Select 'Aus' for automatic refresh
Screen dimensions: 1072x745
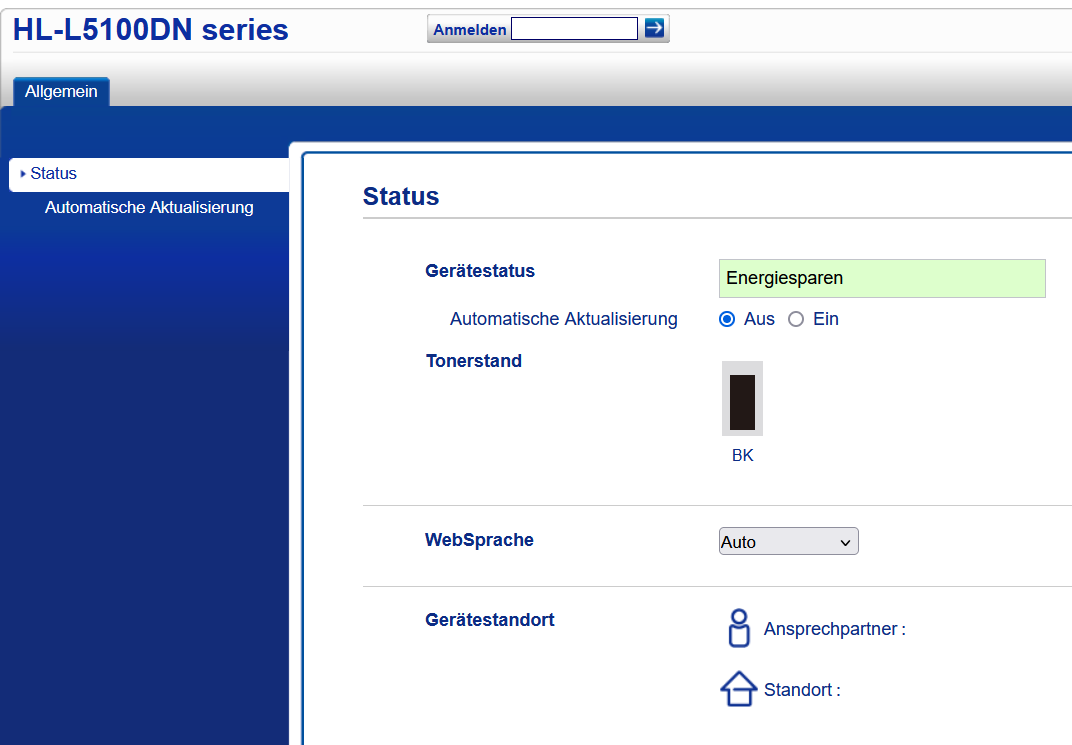click(727, 319)
